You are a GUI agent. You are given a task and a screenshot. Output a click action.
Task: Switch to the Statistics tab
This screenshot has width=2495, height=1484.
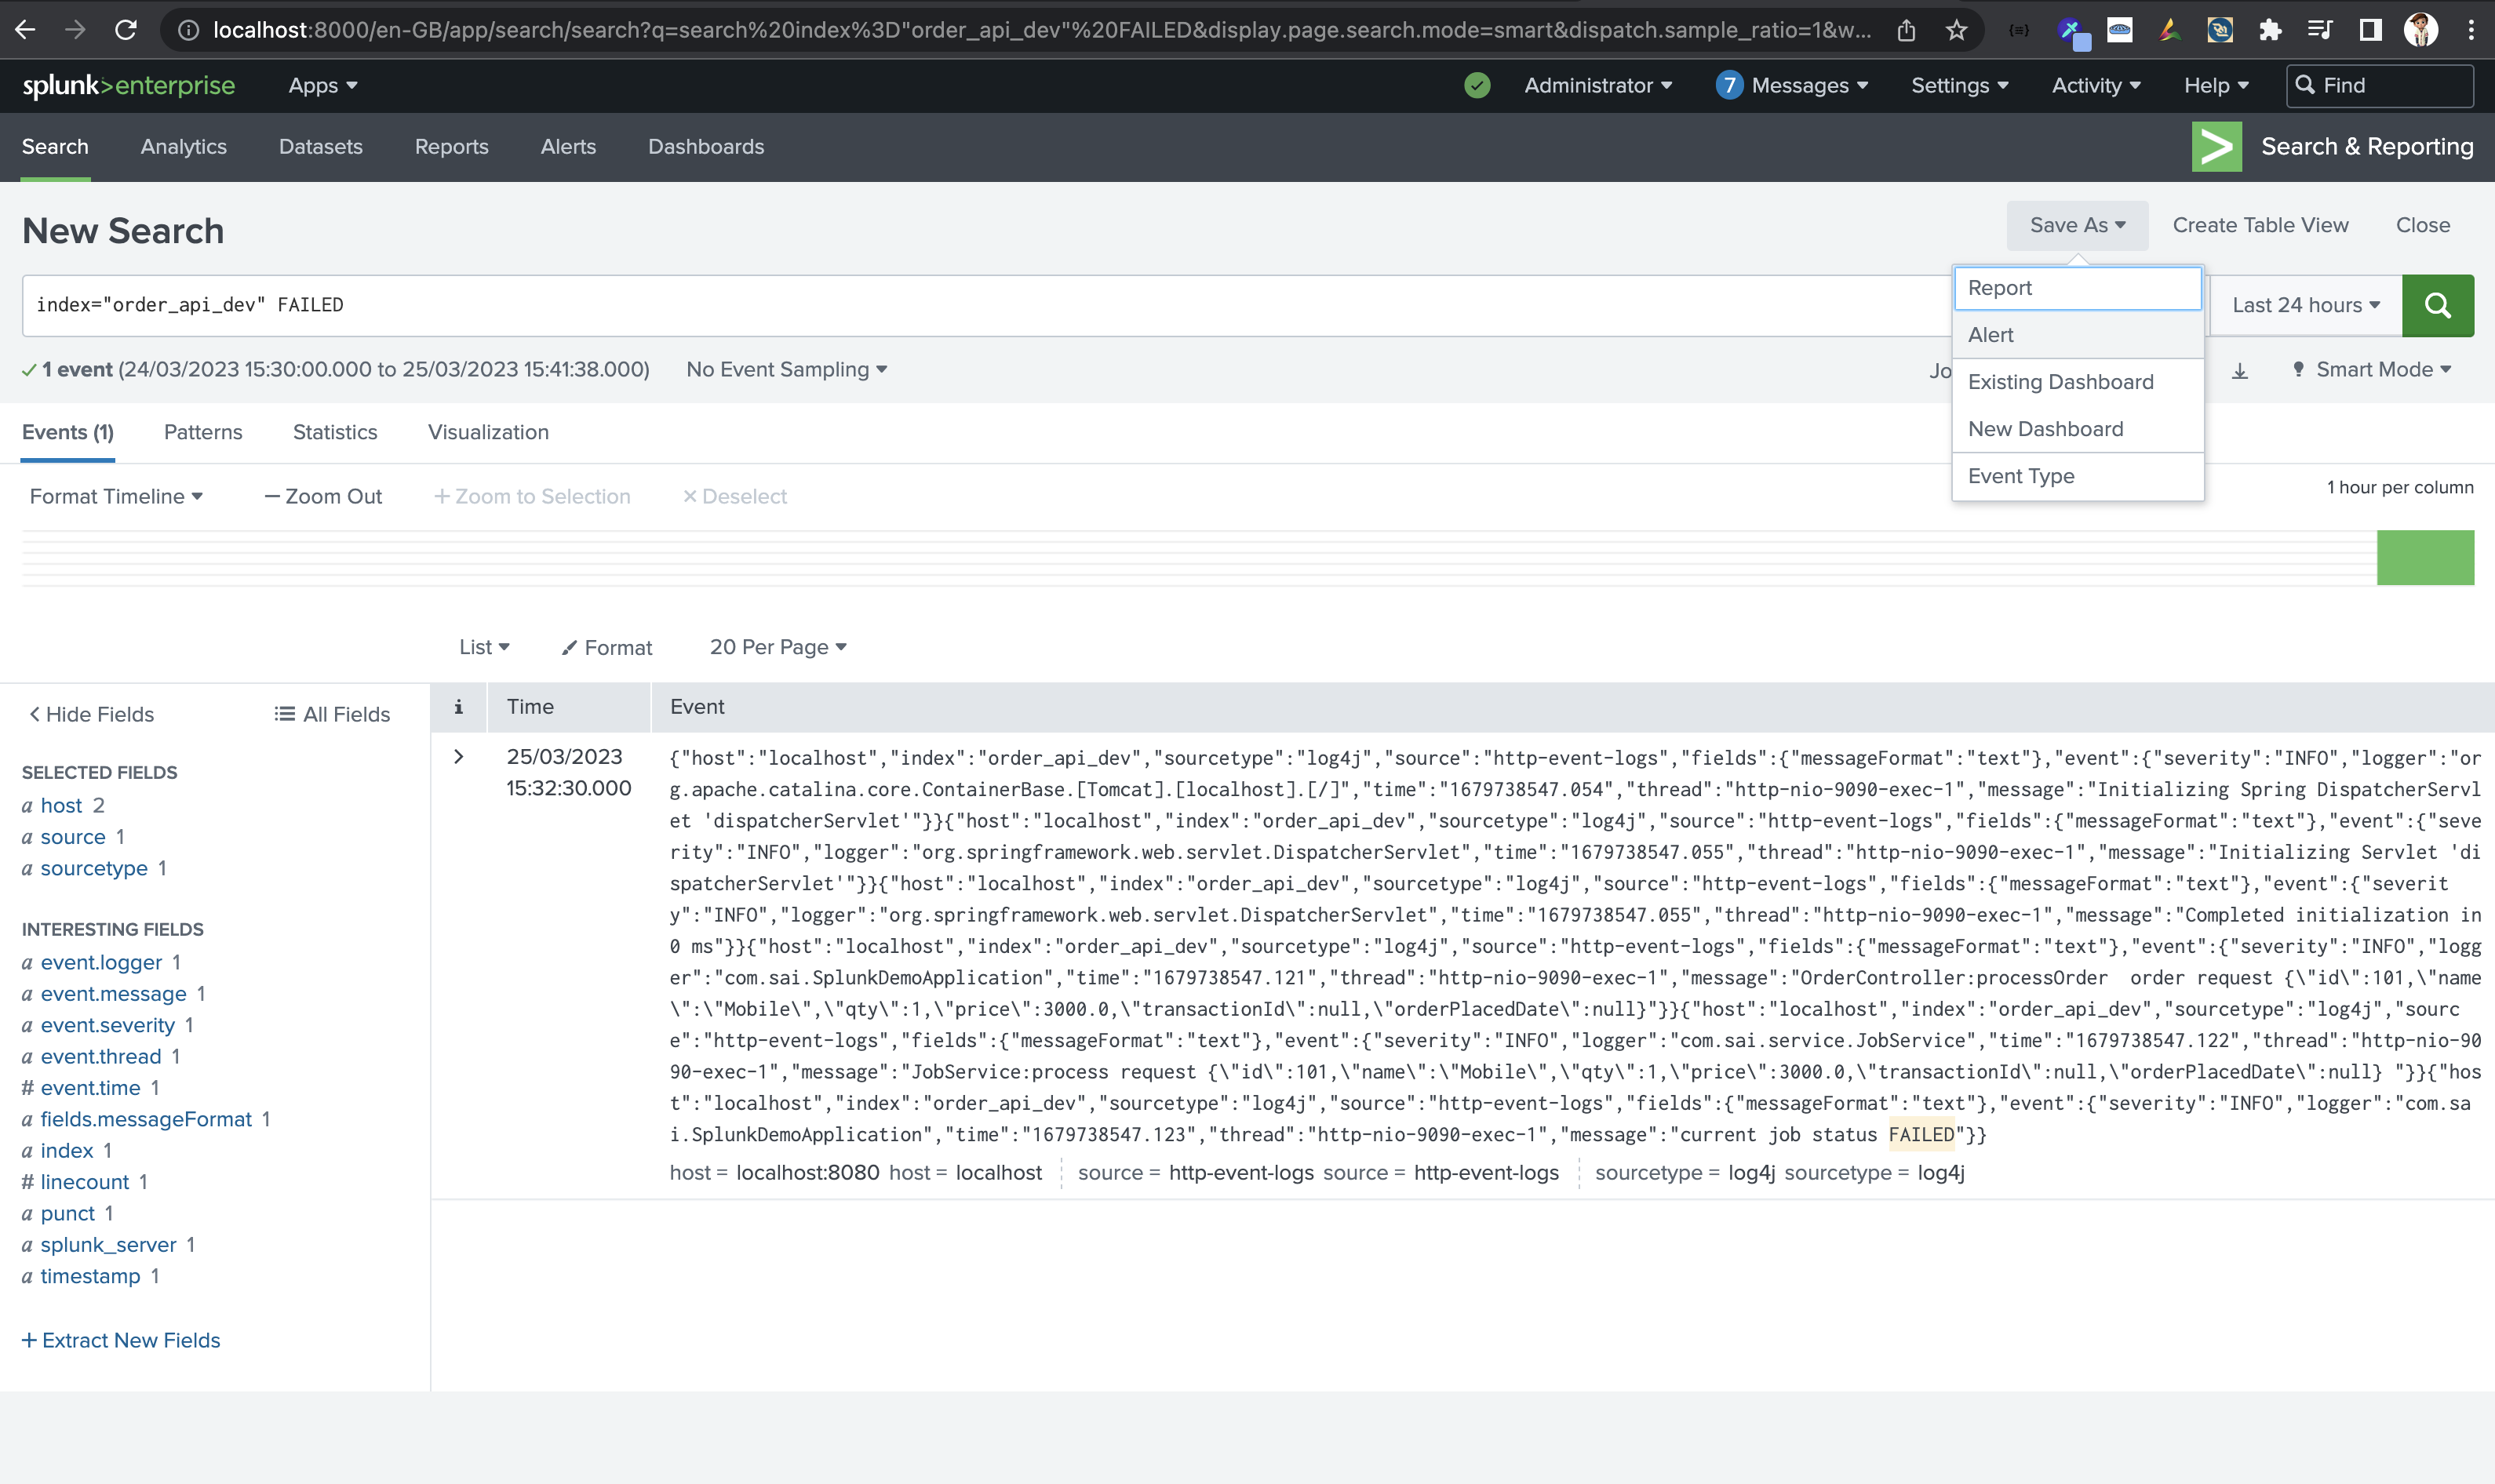335,432
